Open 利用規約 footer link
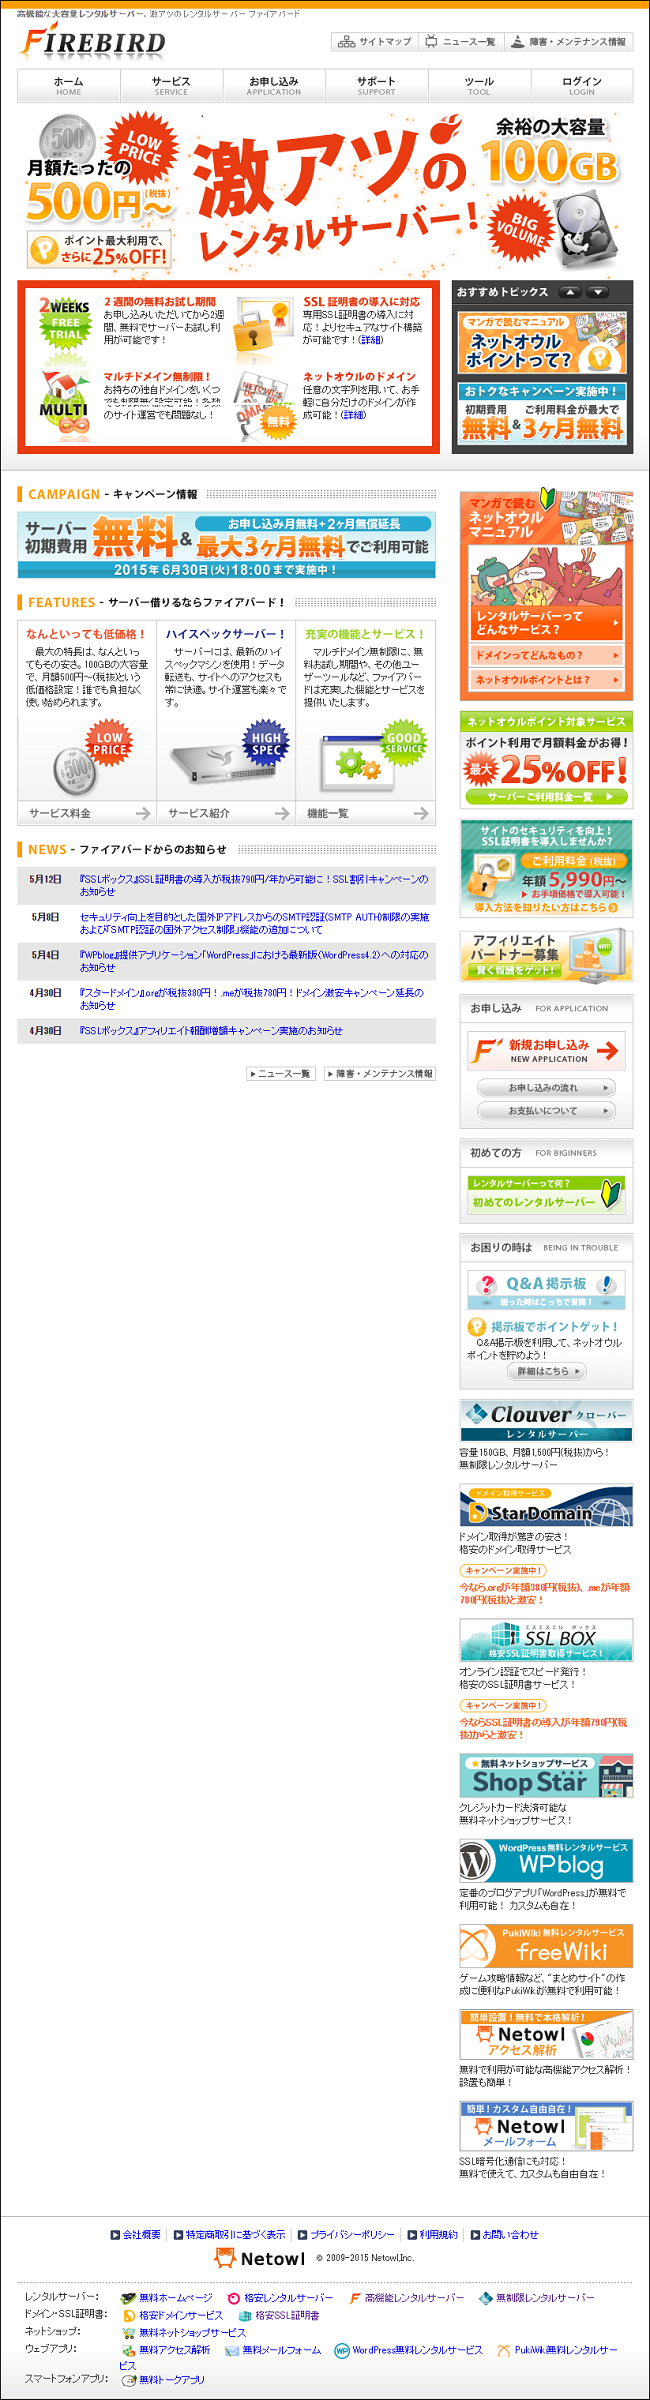The width and height of the screenshot is (650, 2400). (432, 2235)
